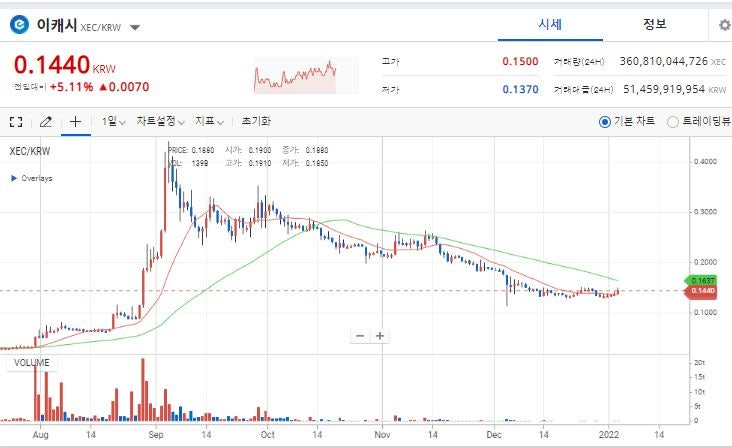The height and width of the screenshot is (447, 732).
Task: Click the +5.11% change percentage
Action: (71, 87)
